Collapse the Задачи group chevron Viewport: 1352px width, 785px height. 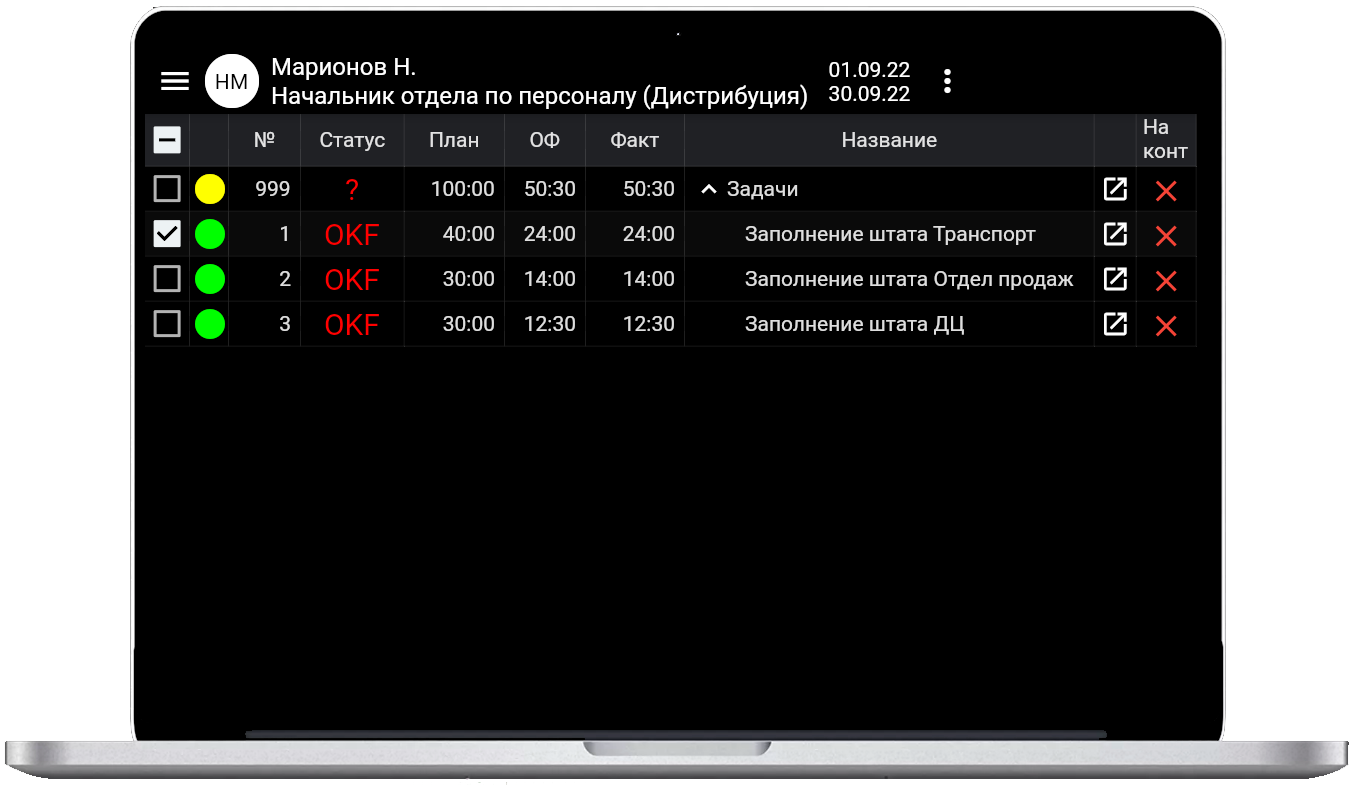709,189
